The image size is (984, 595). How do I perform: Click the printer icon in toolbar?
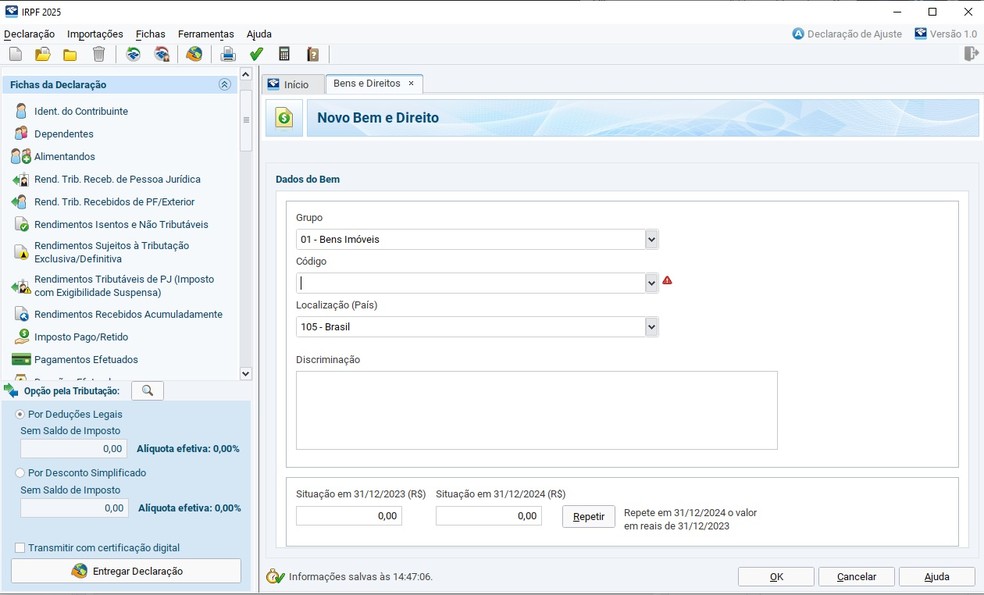tap(228, 55)
